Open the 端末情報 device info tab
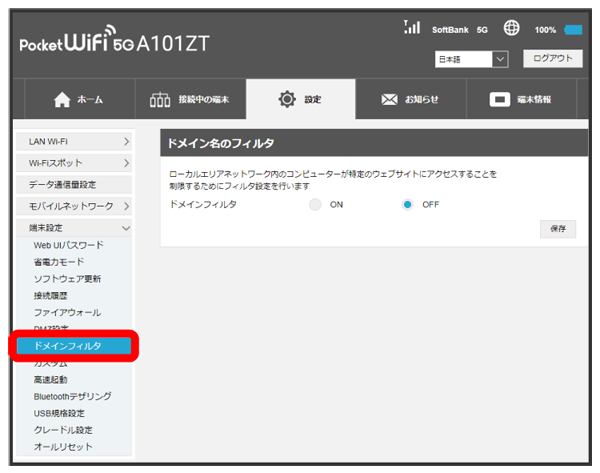 pos(520,100)
